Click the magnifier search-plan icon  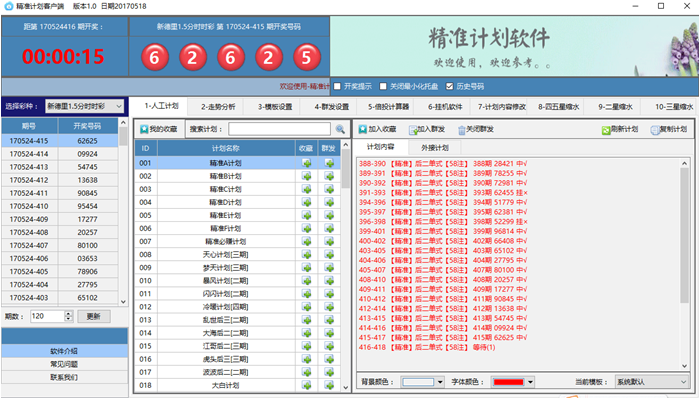coord(340,129)
